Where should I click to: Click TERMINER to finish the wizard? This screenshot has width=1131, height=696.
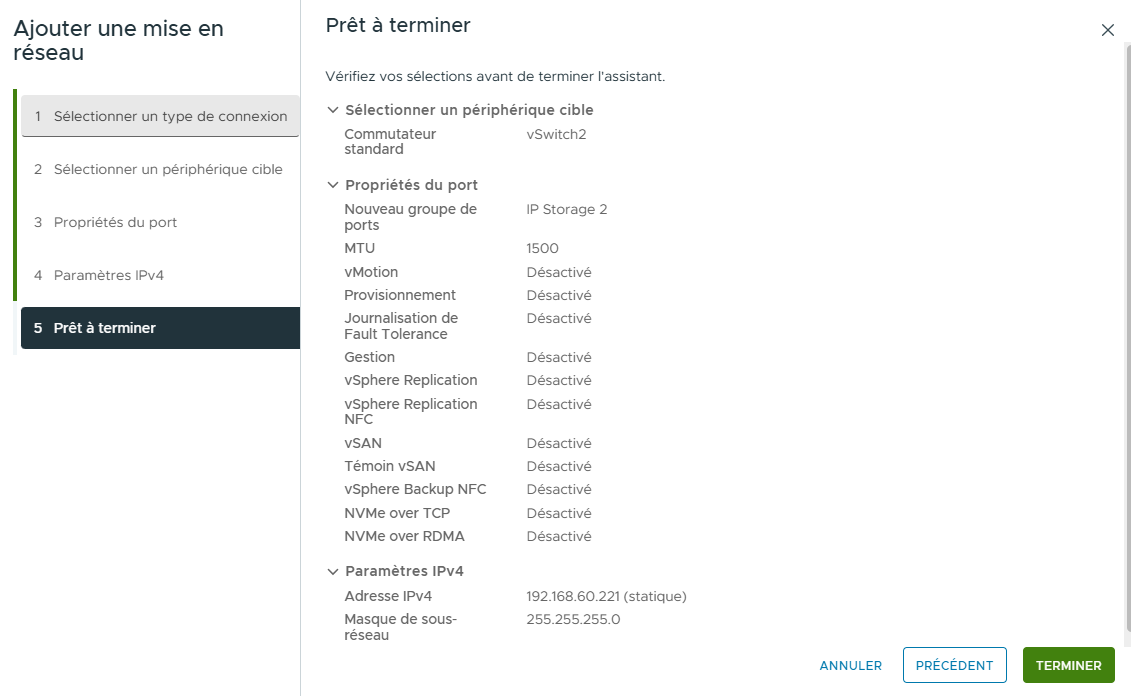point(1068,665)
